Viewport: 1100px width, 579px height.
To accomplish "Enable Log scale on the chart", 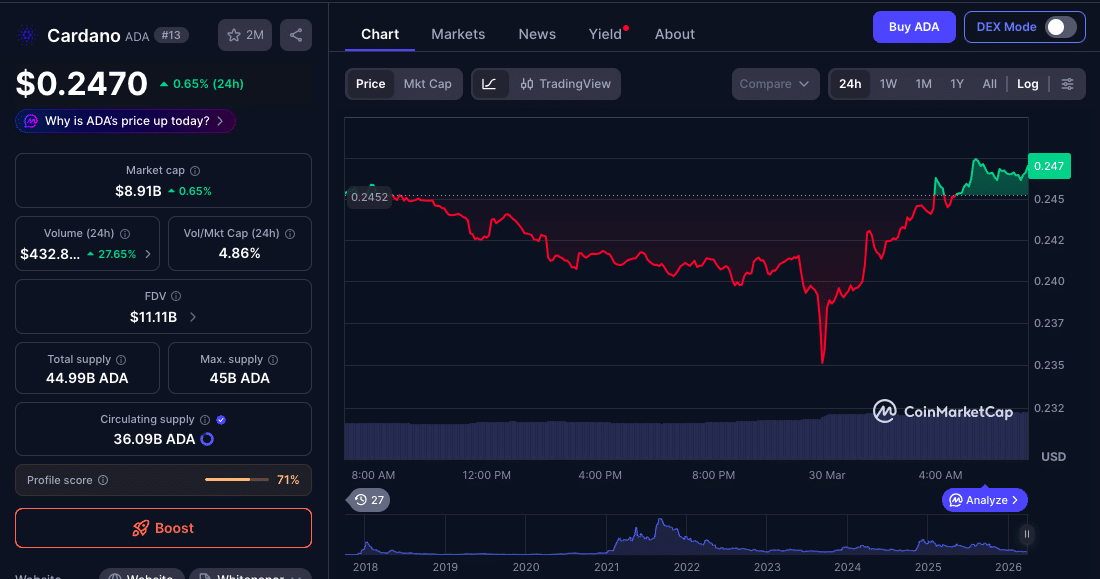I will pyautogui.click(x=1027, y=84).
